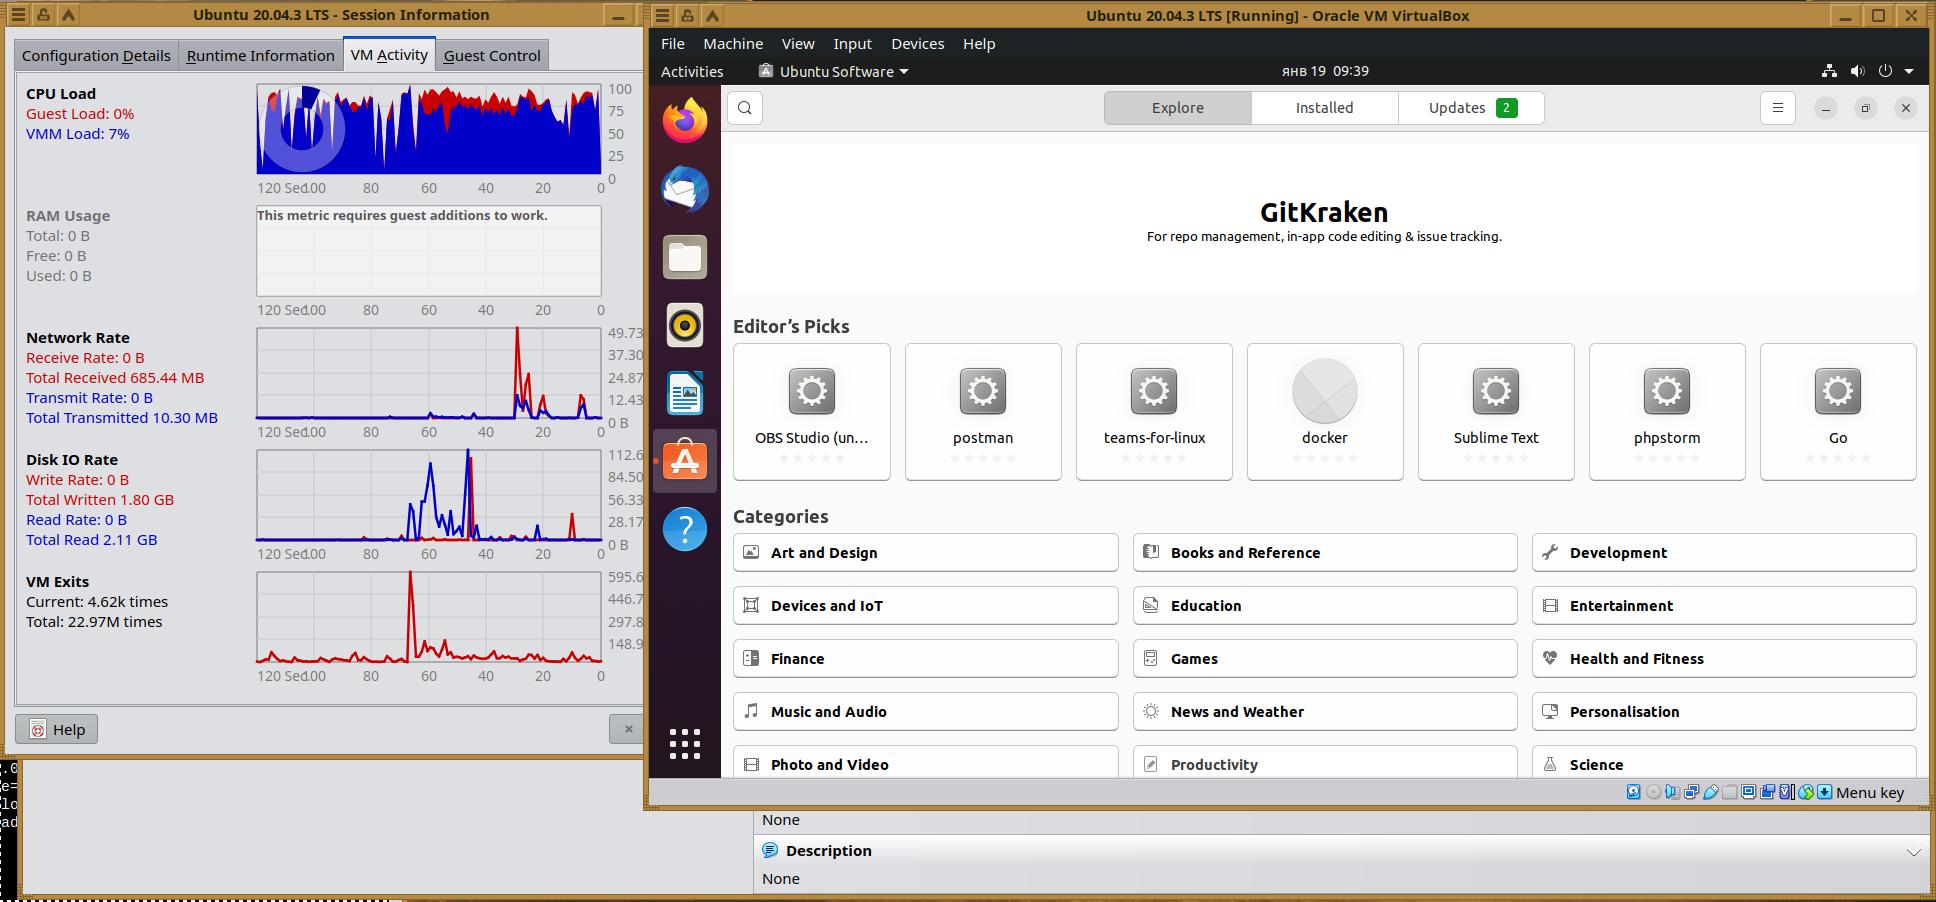1936x902 pixels.
Task: Open the phpstorm app card
Action: coord(1667,412)
